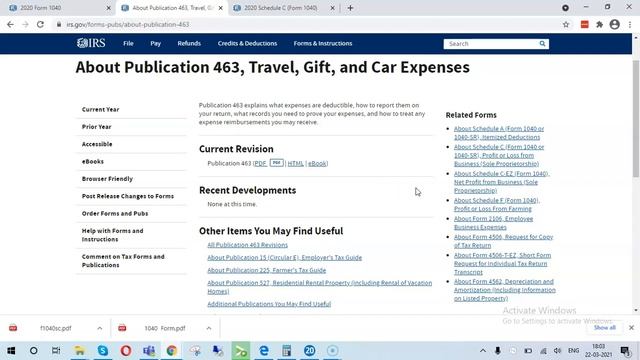The image size is (640, 360).
Task: Go back in browser history
Action: tap(10, 24)
